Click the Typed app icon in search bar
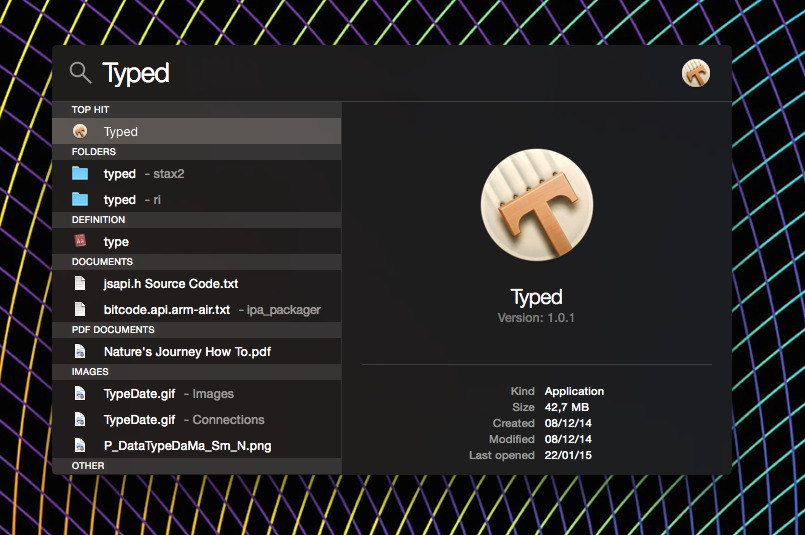 point(695,73)
